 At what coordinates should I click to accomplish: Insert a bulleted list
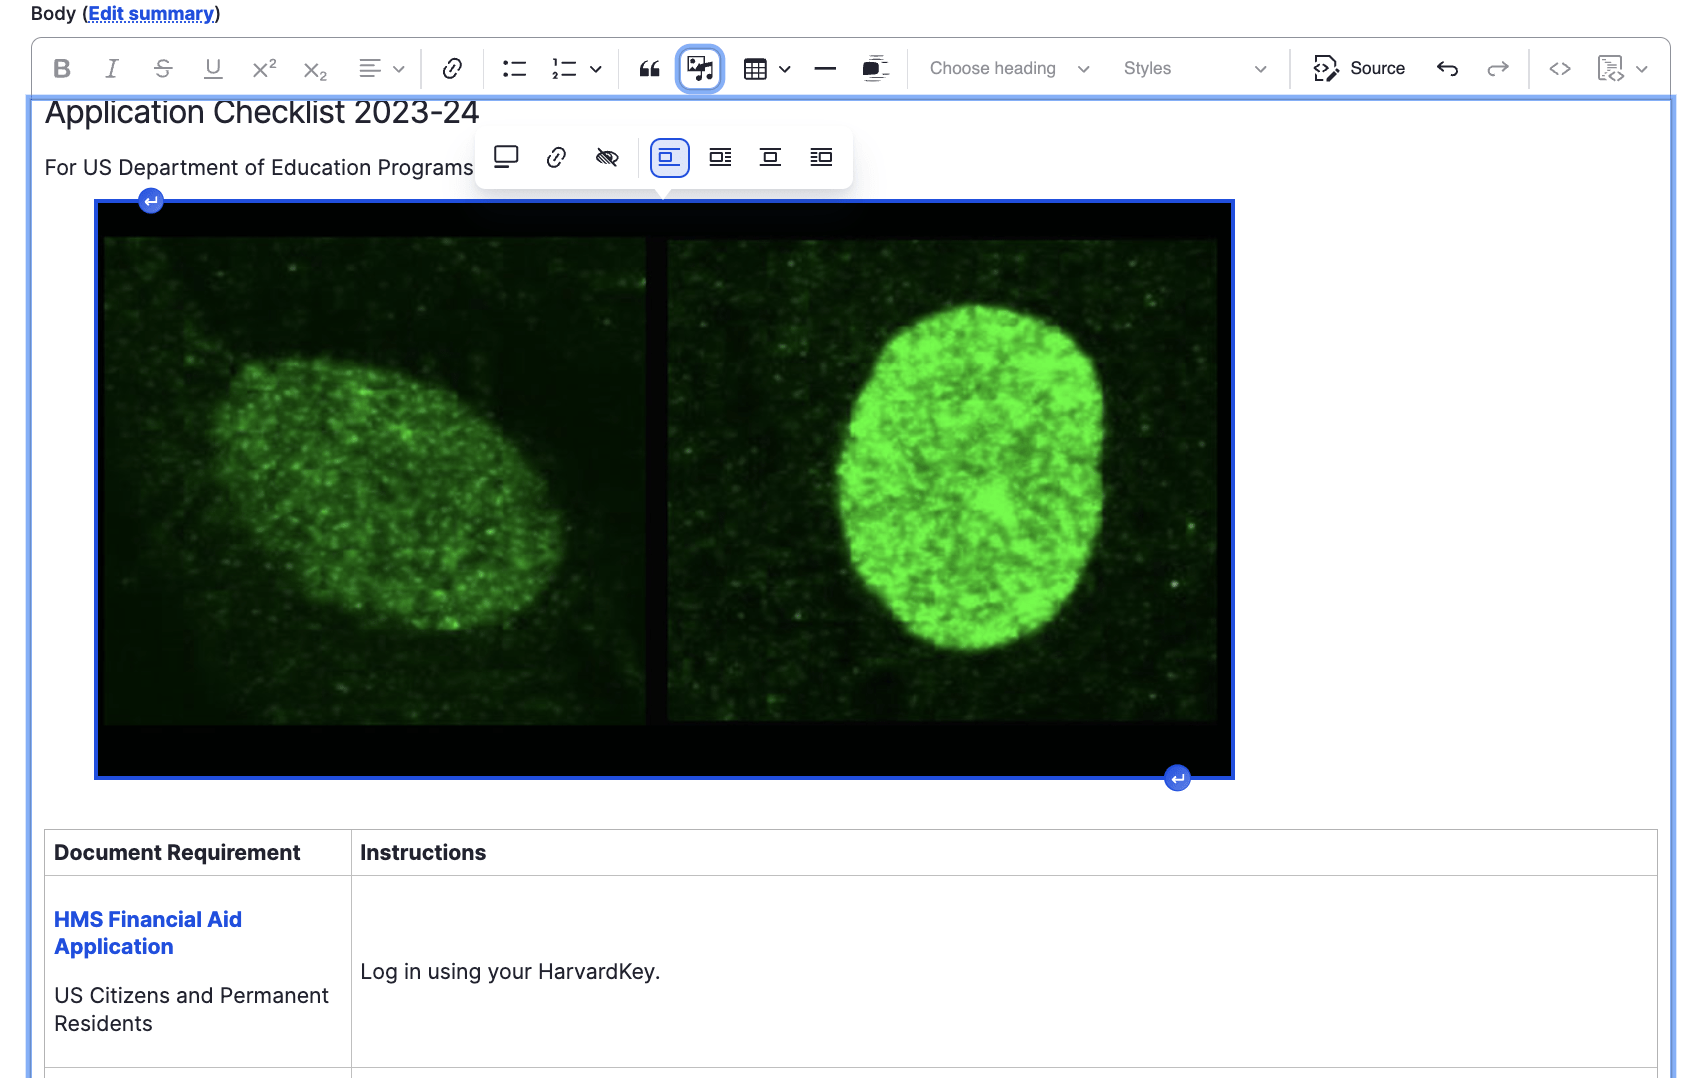(514, 68)
